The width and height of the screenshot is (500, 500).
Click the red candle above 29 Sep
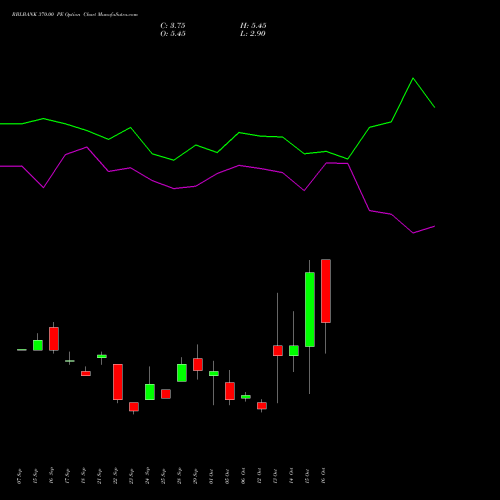pos(198,364)
